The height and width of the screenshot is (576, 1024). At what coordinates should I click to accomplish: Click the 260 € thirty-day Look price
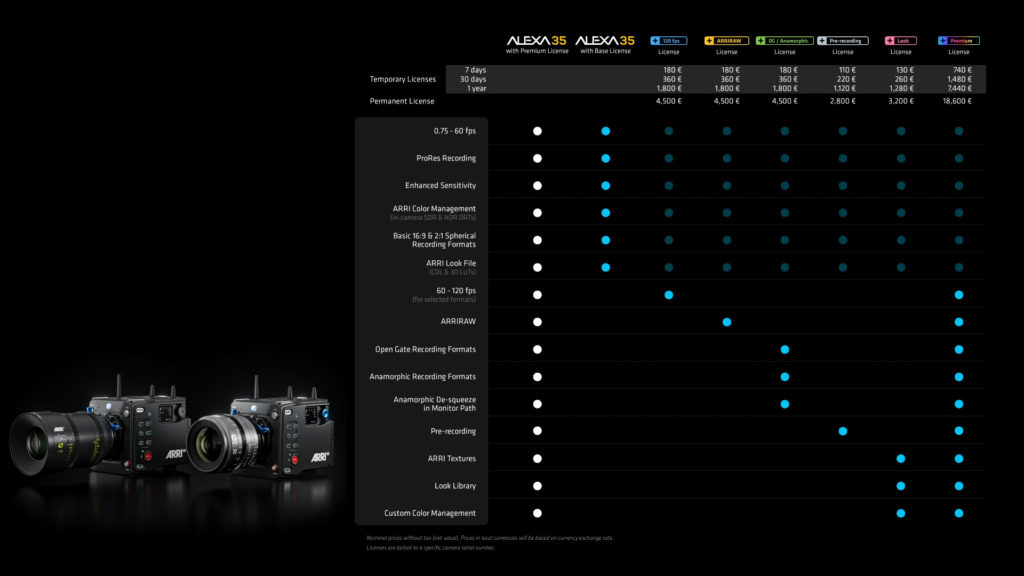point(904,79)
